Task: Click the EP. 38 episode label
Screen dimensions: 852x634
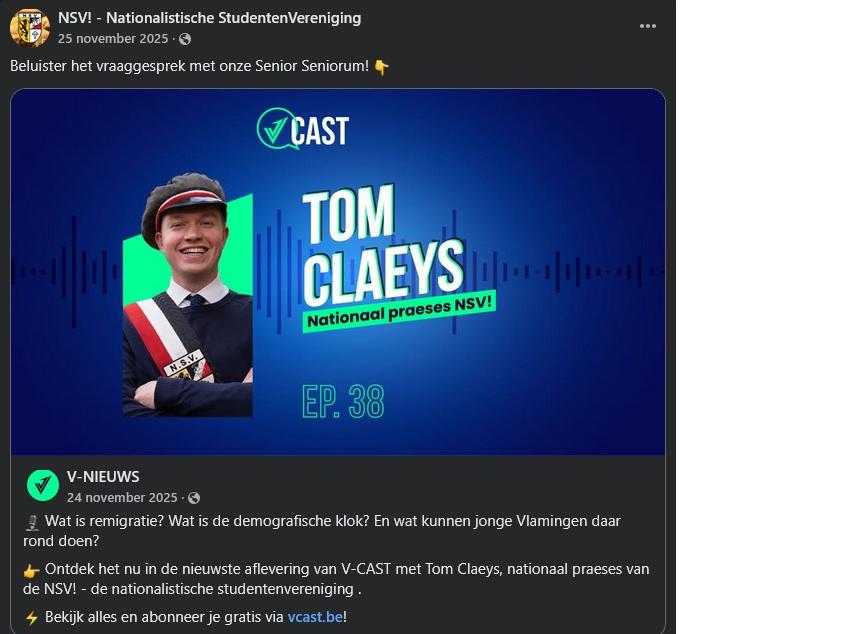Action: 343,401
